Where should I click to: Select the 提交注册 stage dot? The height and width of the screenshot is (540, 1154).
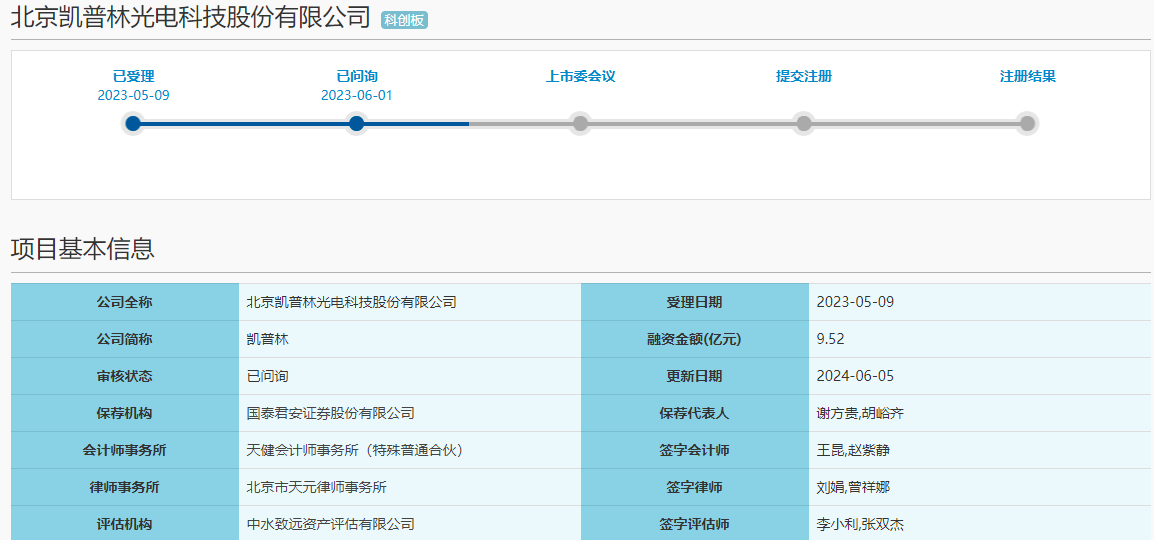pos(803,123)
